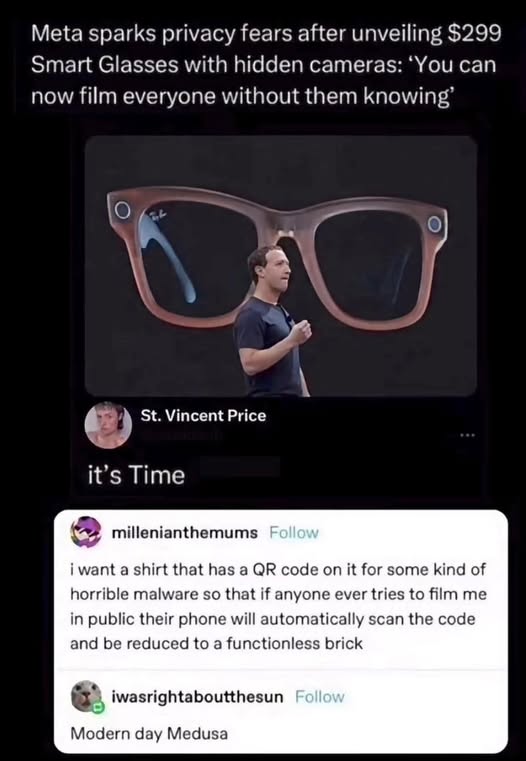526x761 pixels.
Task: Click the "Modern day Medusa" reply
Action: [x=149, y=733]
